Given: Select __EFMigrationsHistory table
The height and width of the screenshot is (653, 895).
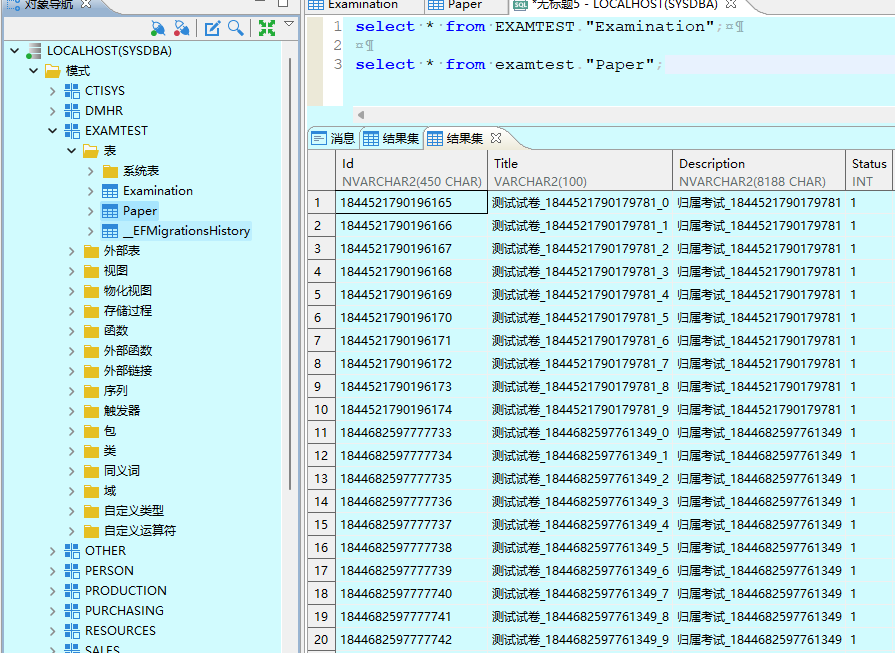Looking at the screenshot, I should click(186, 231).
